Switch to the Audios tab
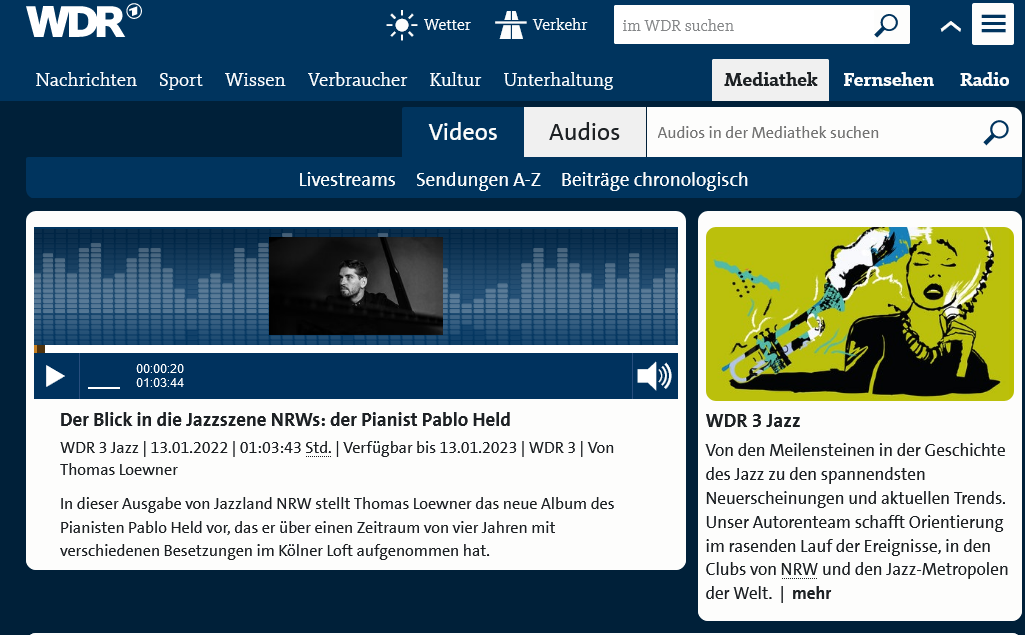1025x635 pixels. click(x=584, y=132)
